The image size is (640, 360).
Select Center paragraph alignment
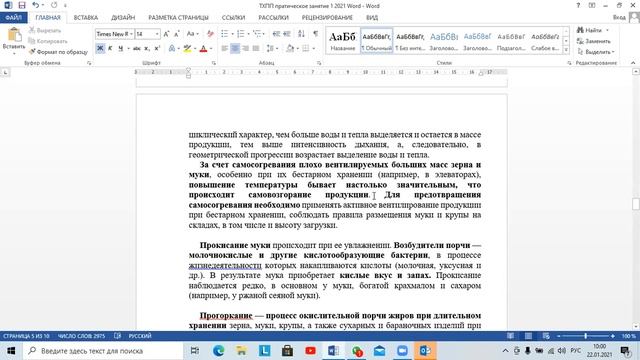tap(235, 49)
